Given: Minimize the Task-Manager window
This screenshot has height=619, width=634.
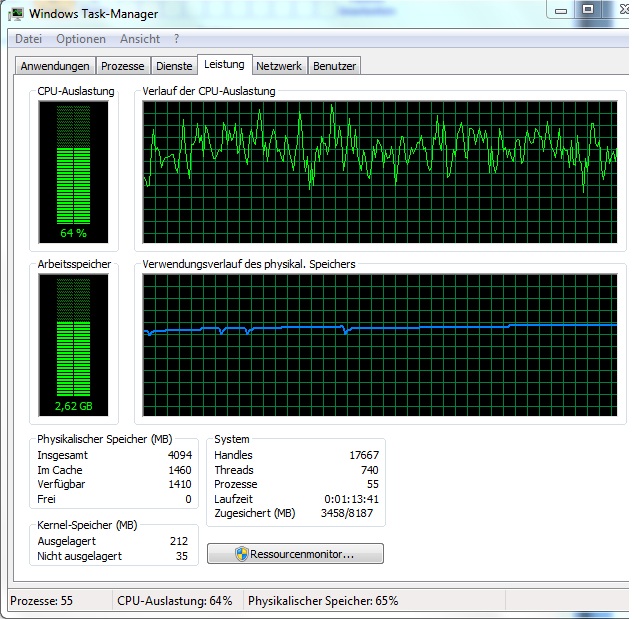Looking at the screenshot, I should pos(561,11).
